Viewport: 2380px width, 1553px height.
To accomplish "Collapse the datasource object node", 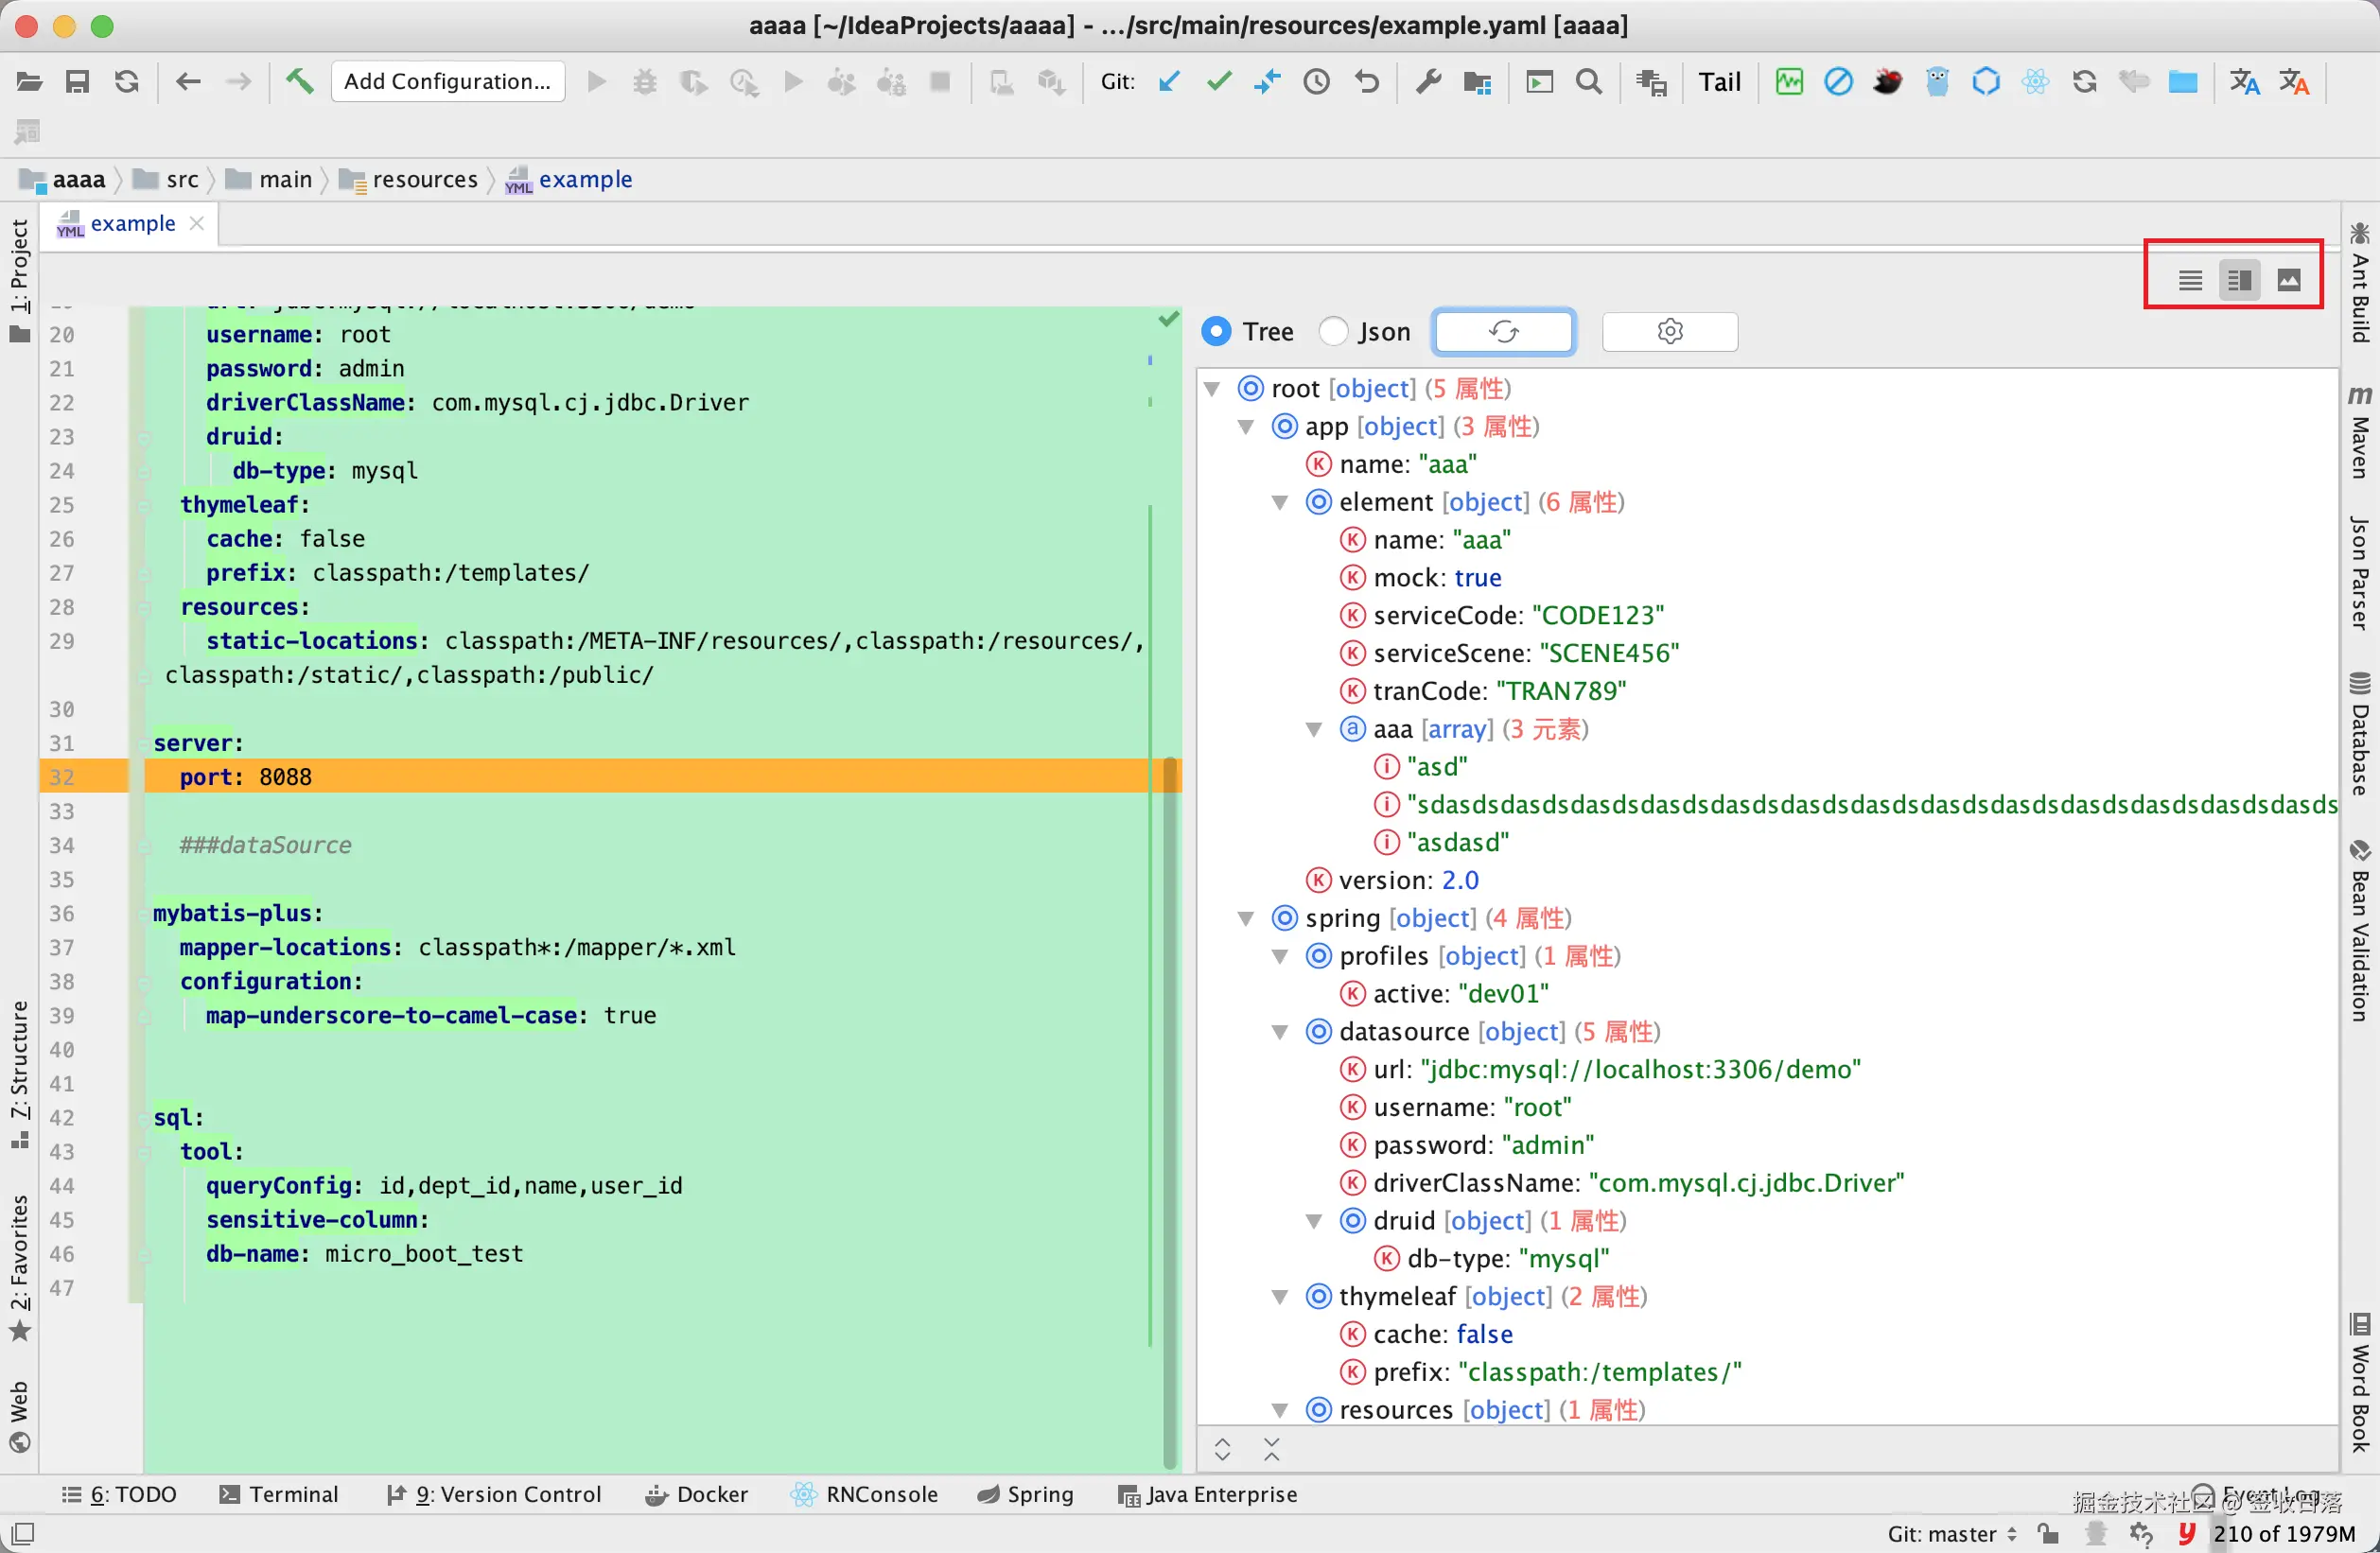I will tap(1280, 1031).
